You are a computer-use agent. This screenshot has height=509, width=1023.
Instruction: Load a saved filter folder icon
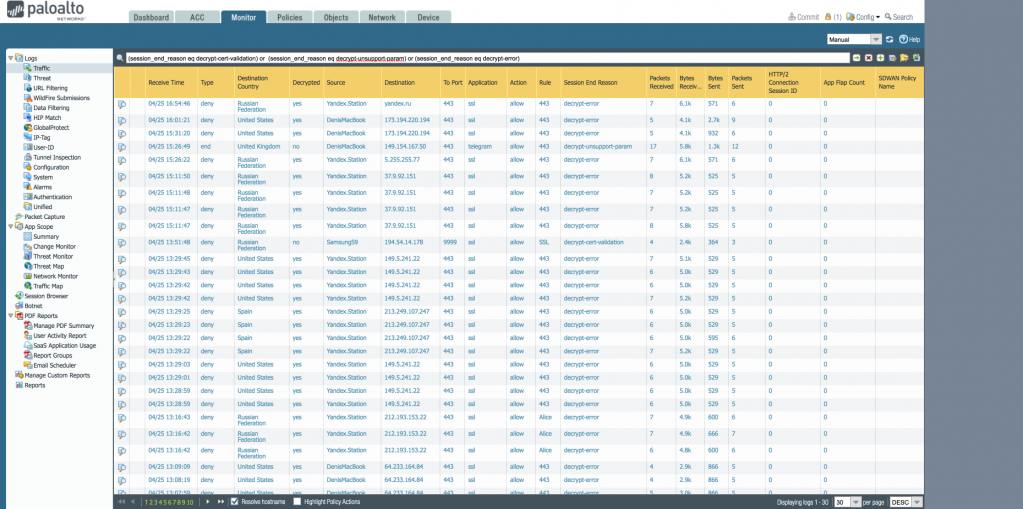[904, 58]
